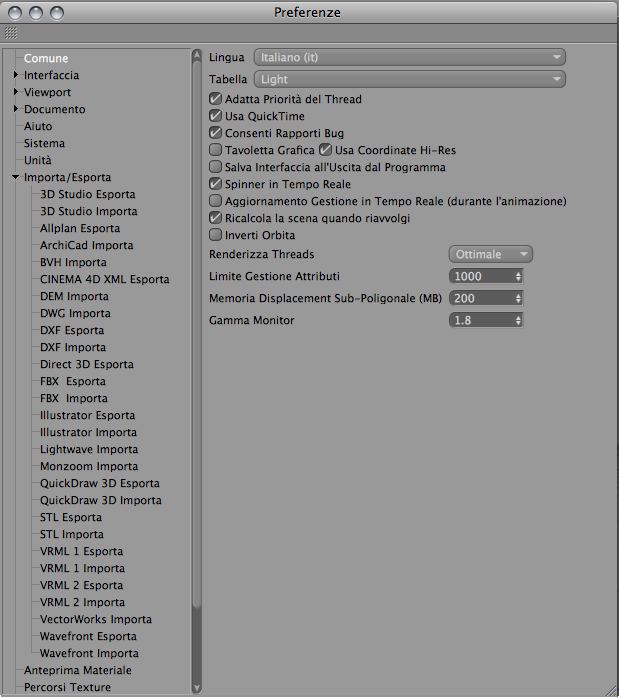Select Direct 3D Esporta entry
The height and width of the screenshot is (698, 619).
[x=86, y=364]
